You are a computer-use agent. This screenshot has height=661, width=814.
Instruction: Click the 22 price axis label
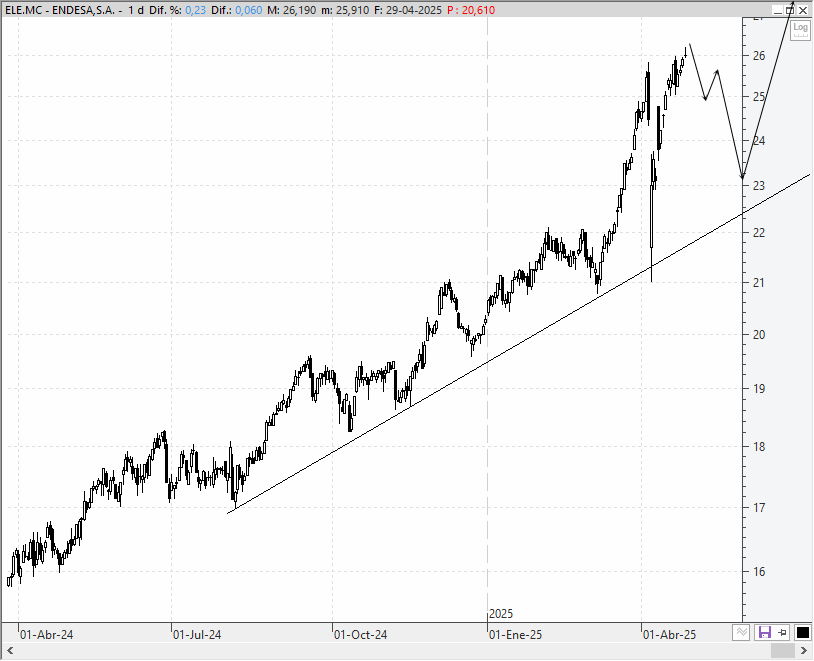point(759,232)
